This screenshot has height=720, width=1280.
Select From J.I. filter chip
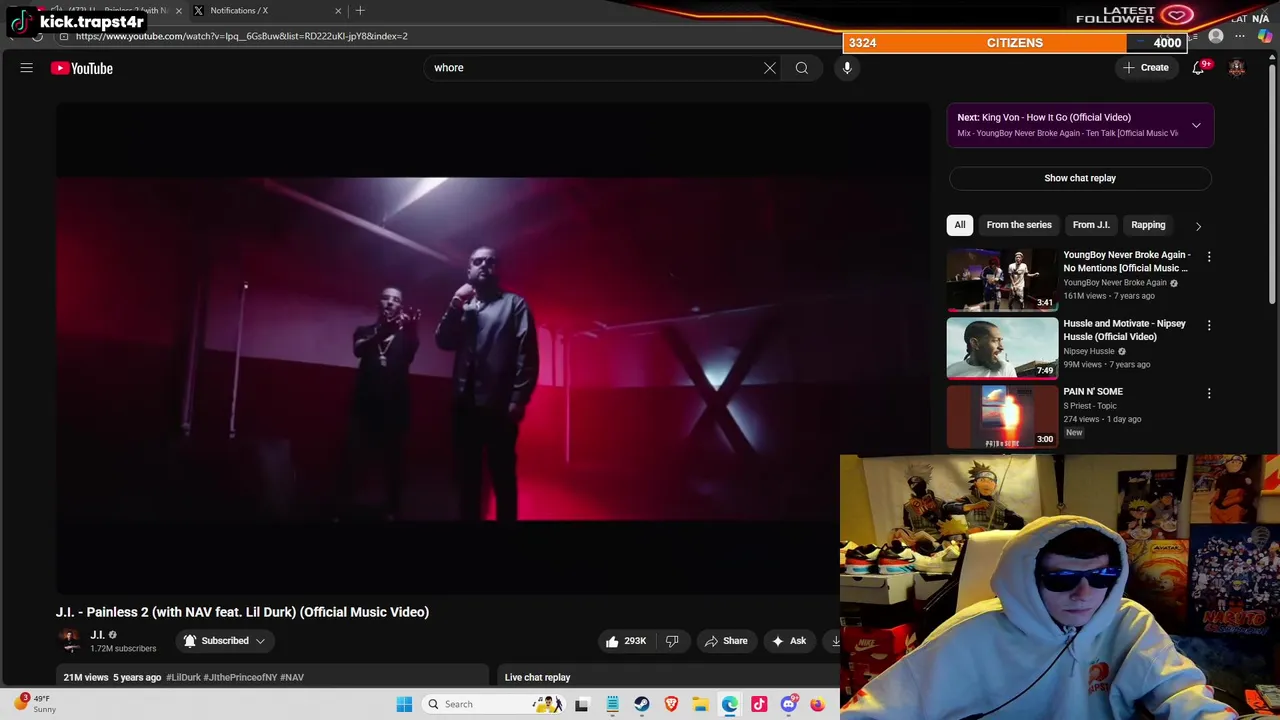[x=1091, y=225]
